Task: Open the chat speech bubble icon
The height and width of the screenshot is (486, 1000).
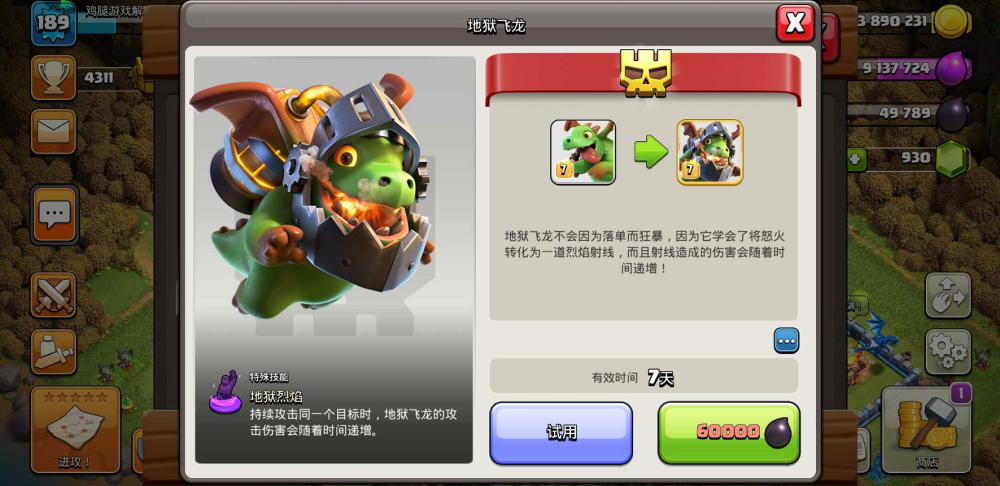Action: click(x=54, y=215)
